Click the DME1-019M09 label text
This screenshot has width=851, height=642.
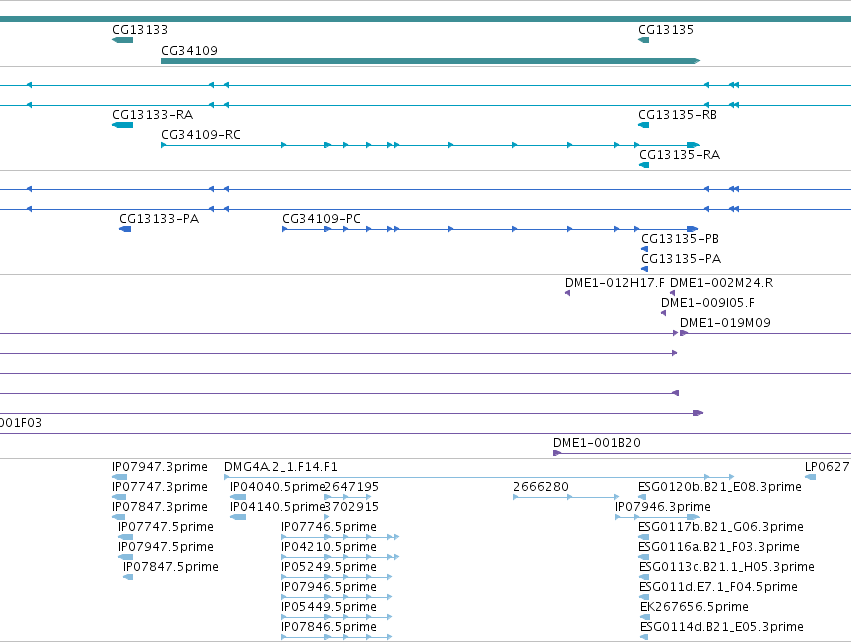point(725,323)
